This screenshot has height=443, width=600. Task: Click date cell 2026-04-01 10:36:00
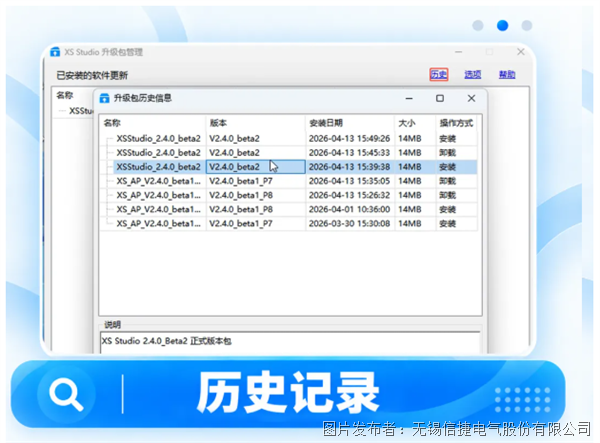(x=349, y=209)
